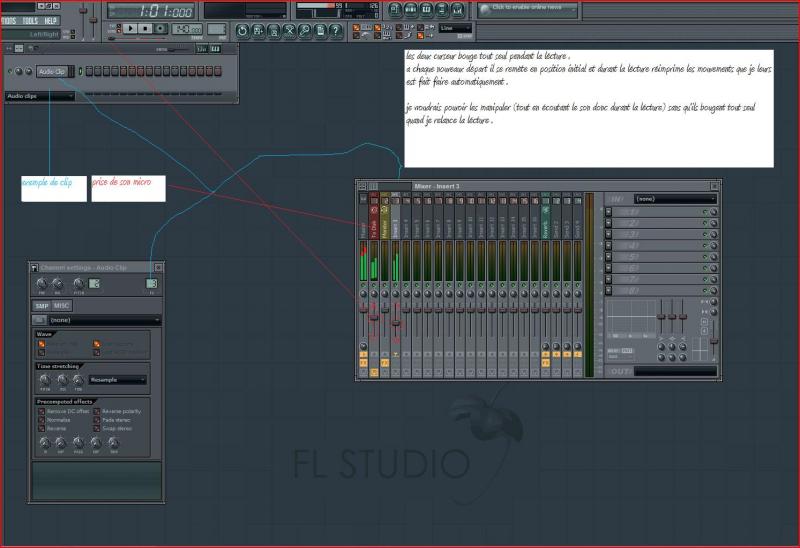Viewport: 800px width, 548px height.
Task: Click mixer view toggle icon left of title
Action: click(363, 187)
